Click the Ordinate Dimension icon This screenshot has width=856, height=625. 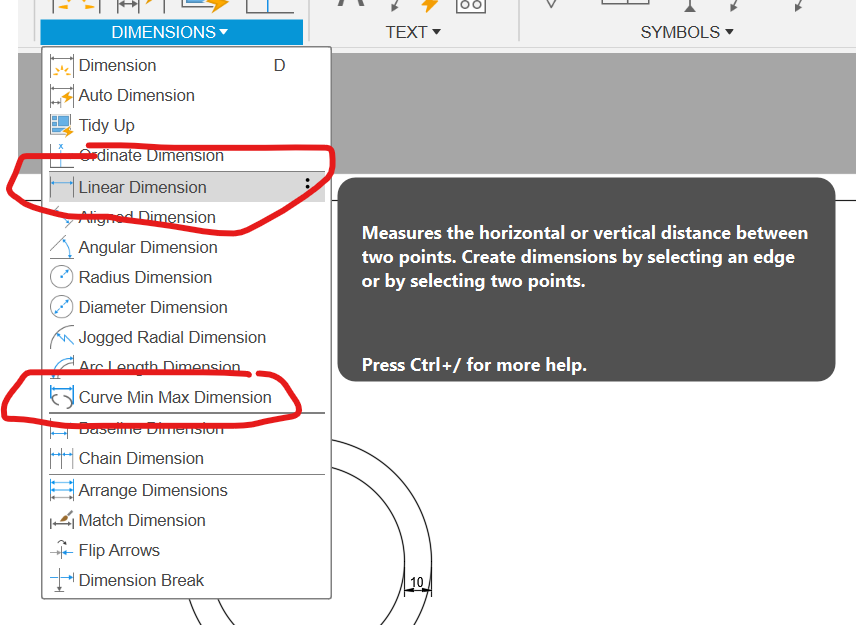click(x=61, y=156)
